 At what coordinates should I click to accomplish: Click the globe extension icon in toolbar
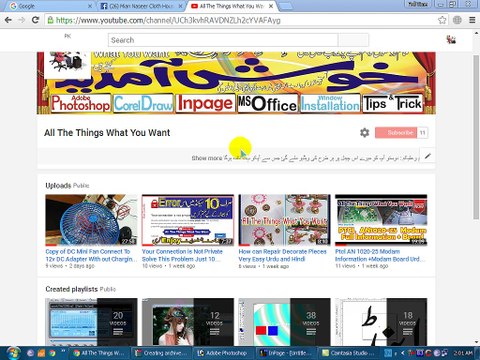[457, 20]
